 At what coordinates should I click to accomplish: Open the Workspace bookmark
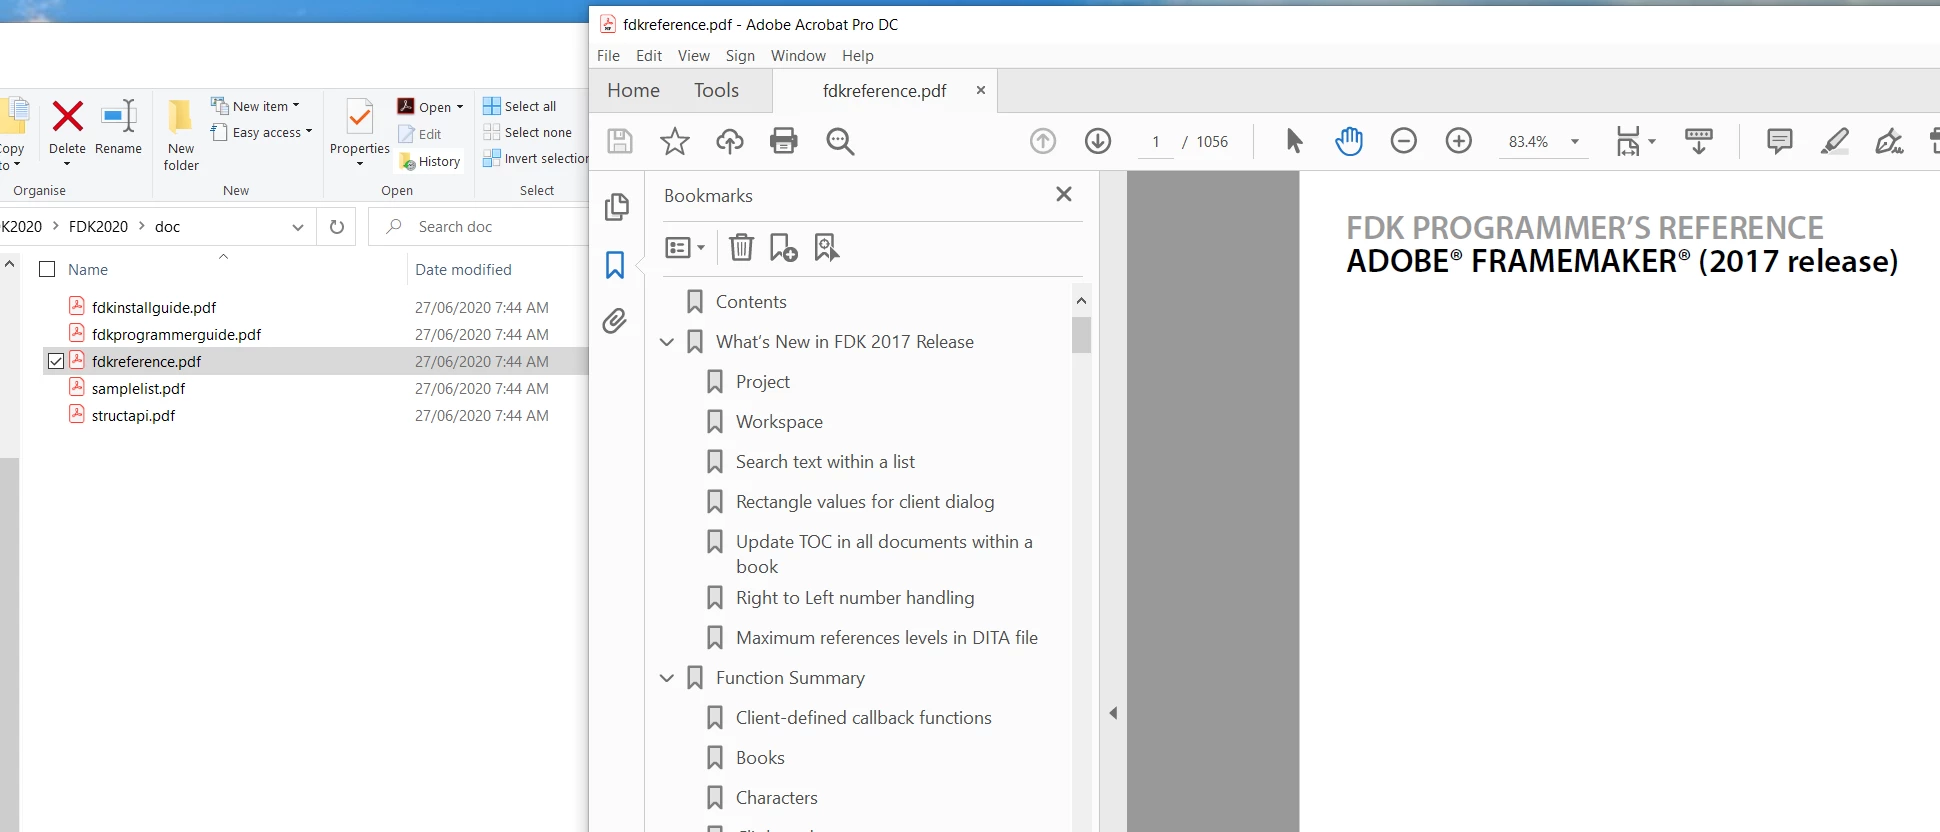pyautogui.click(x=779, y=422)
